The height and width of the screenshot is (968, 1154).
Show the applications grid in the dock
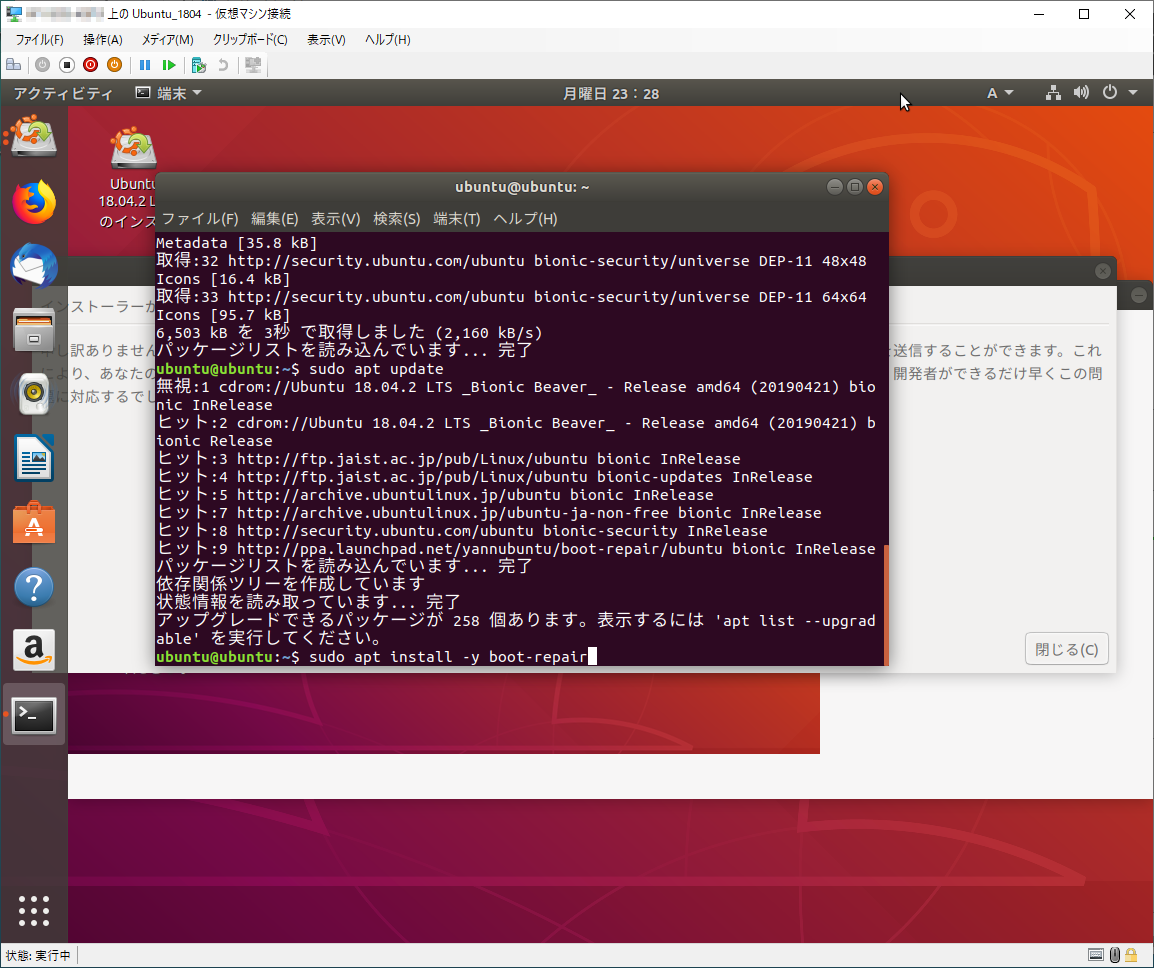click(34, 911)
